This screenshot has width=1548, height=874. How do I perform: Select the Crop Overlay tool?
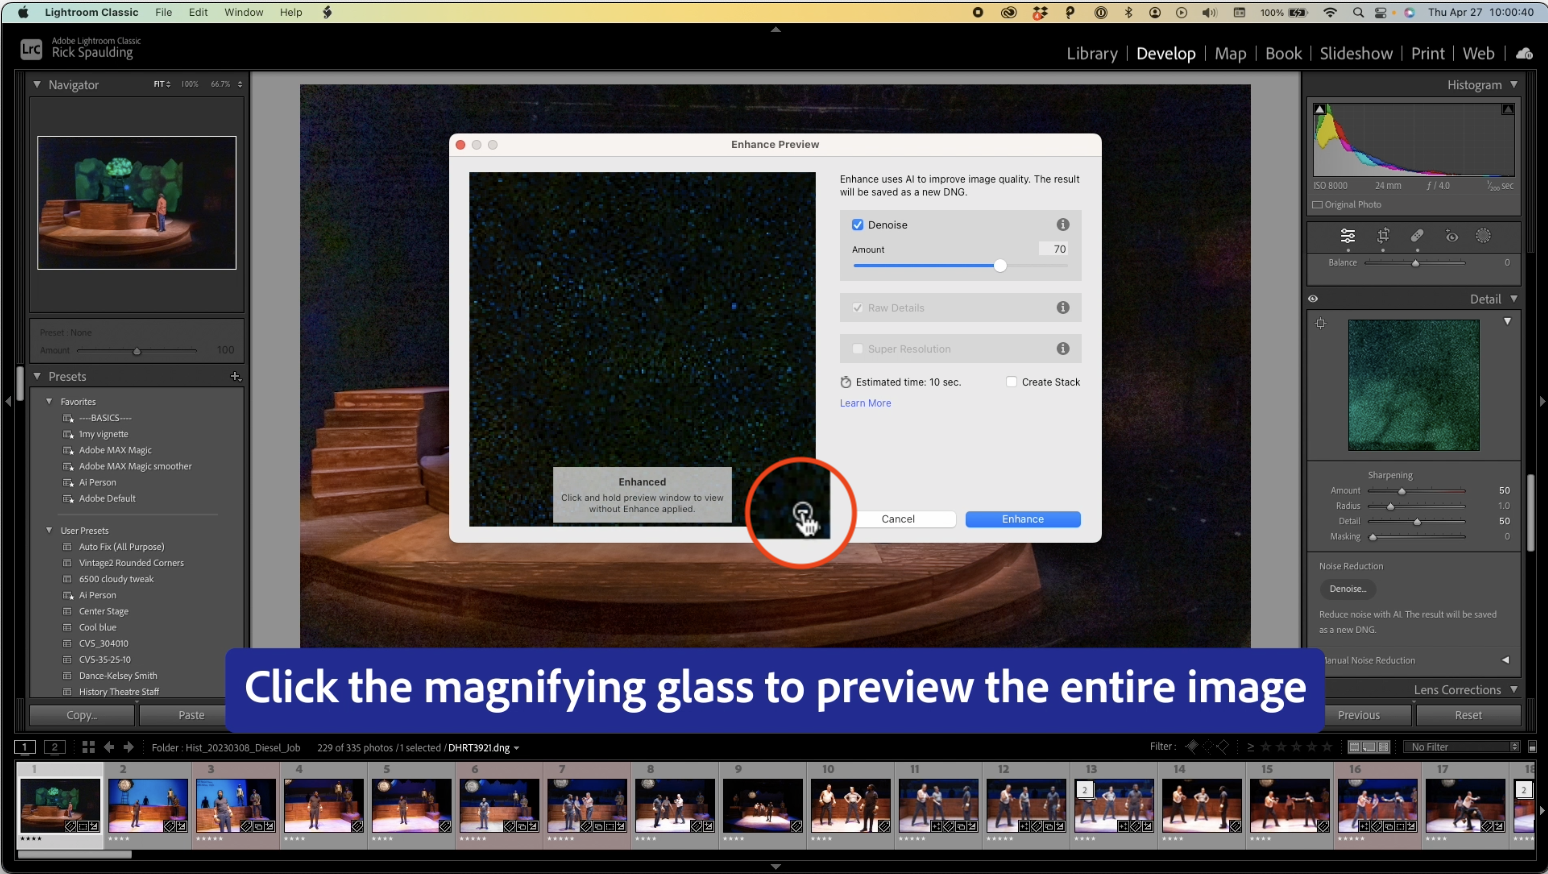[x=1382, y=237]
